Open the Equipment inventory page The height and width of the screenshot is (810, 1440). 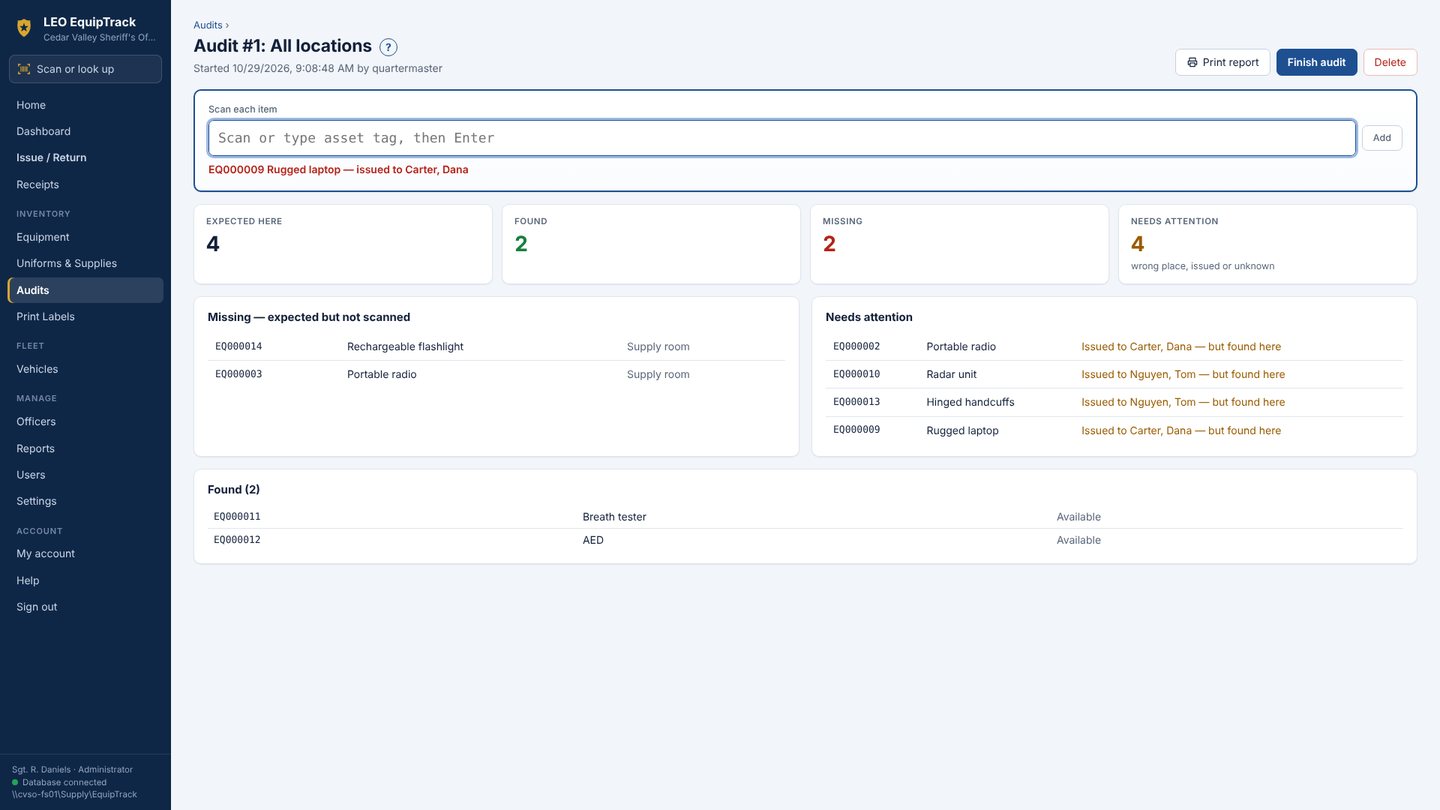(85, 237)
